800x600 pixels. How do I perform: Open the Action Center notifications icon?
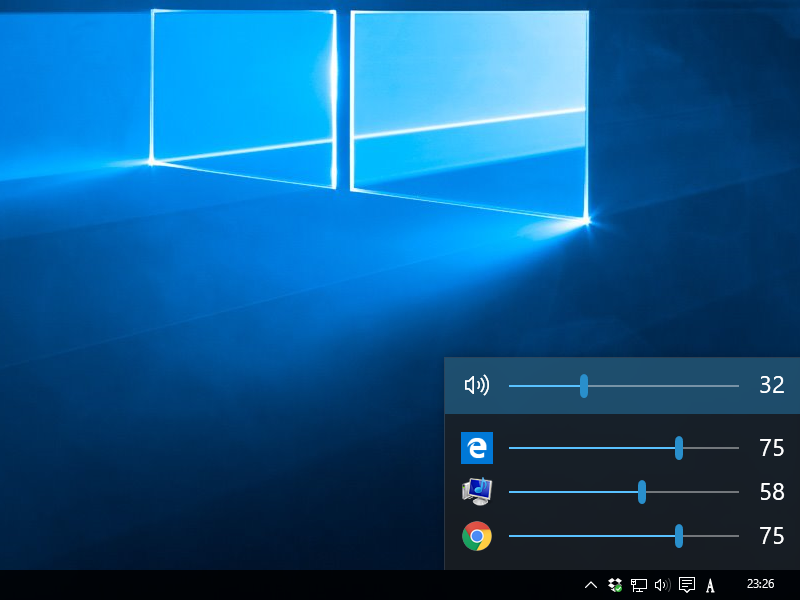coord(687,585)
